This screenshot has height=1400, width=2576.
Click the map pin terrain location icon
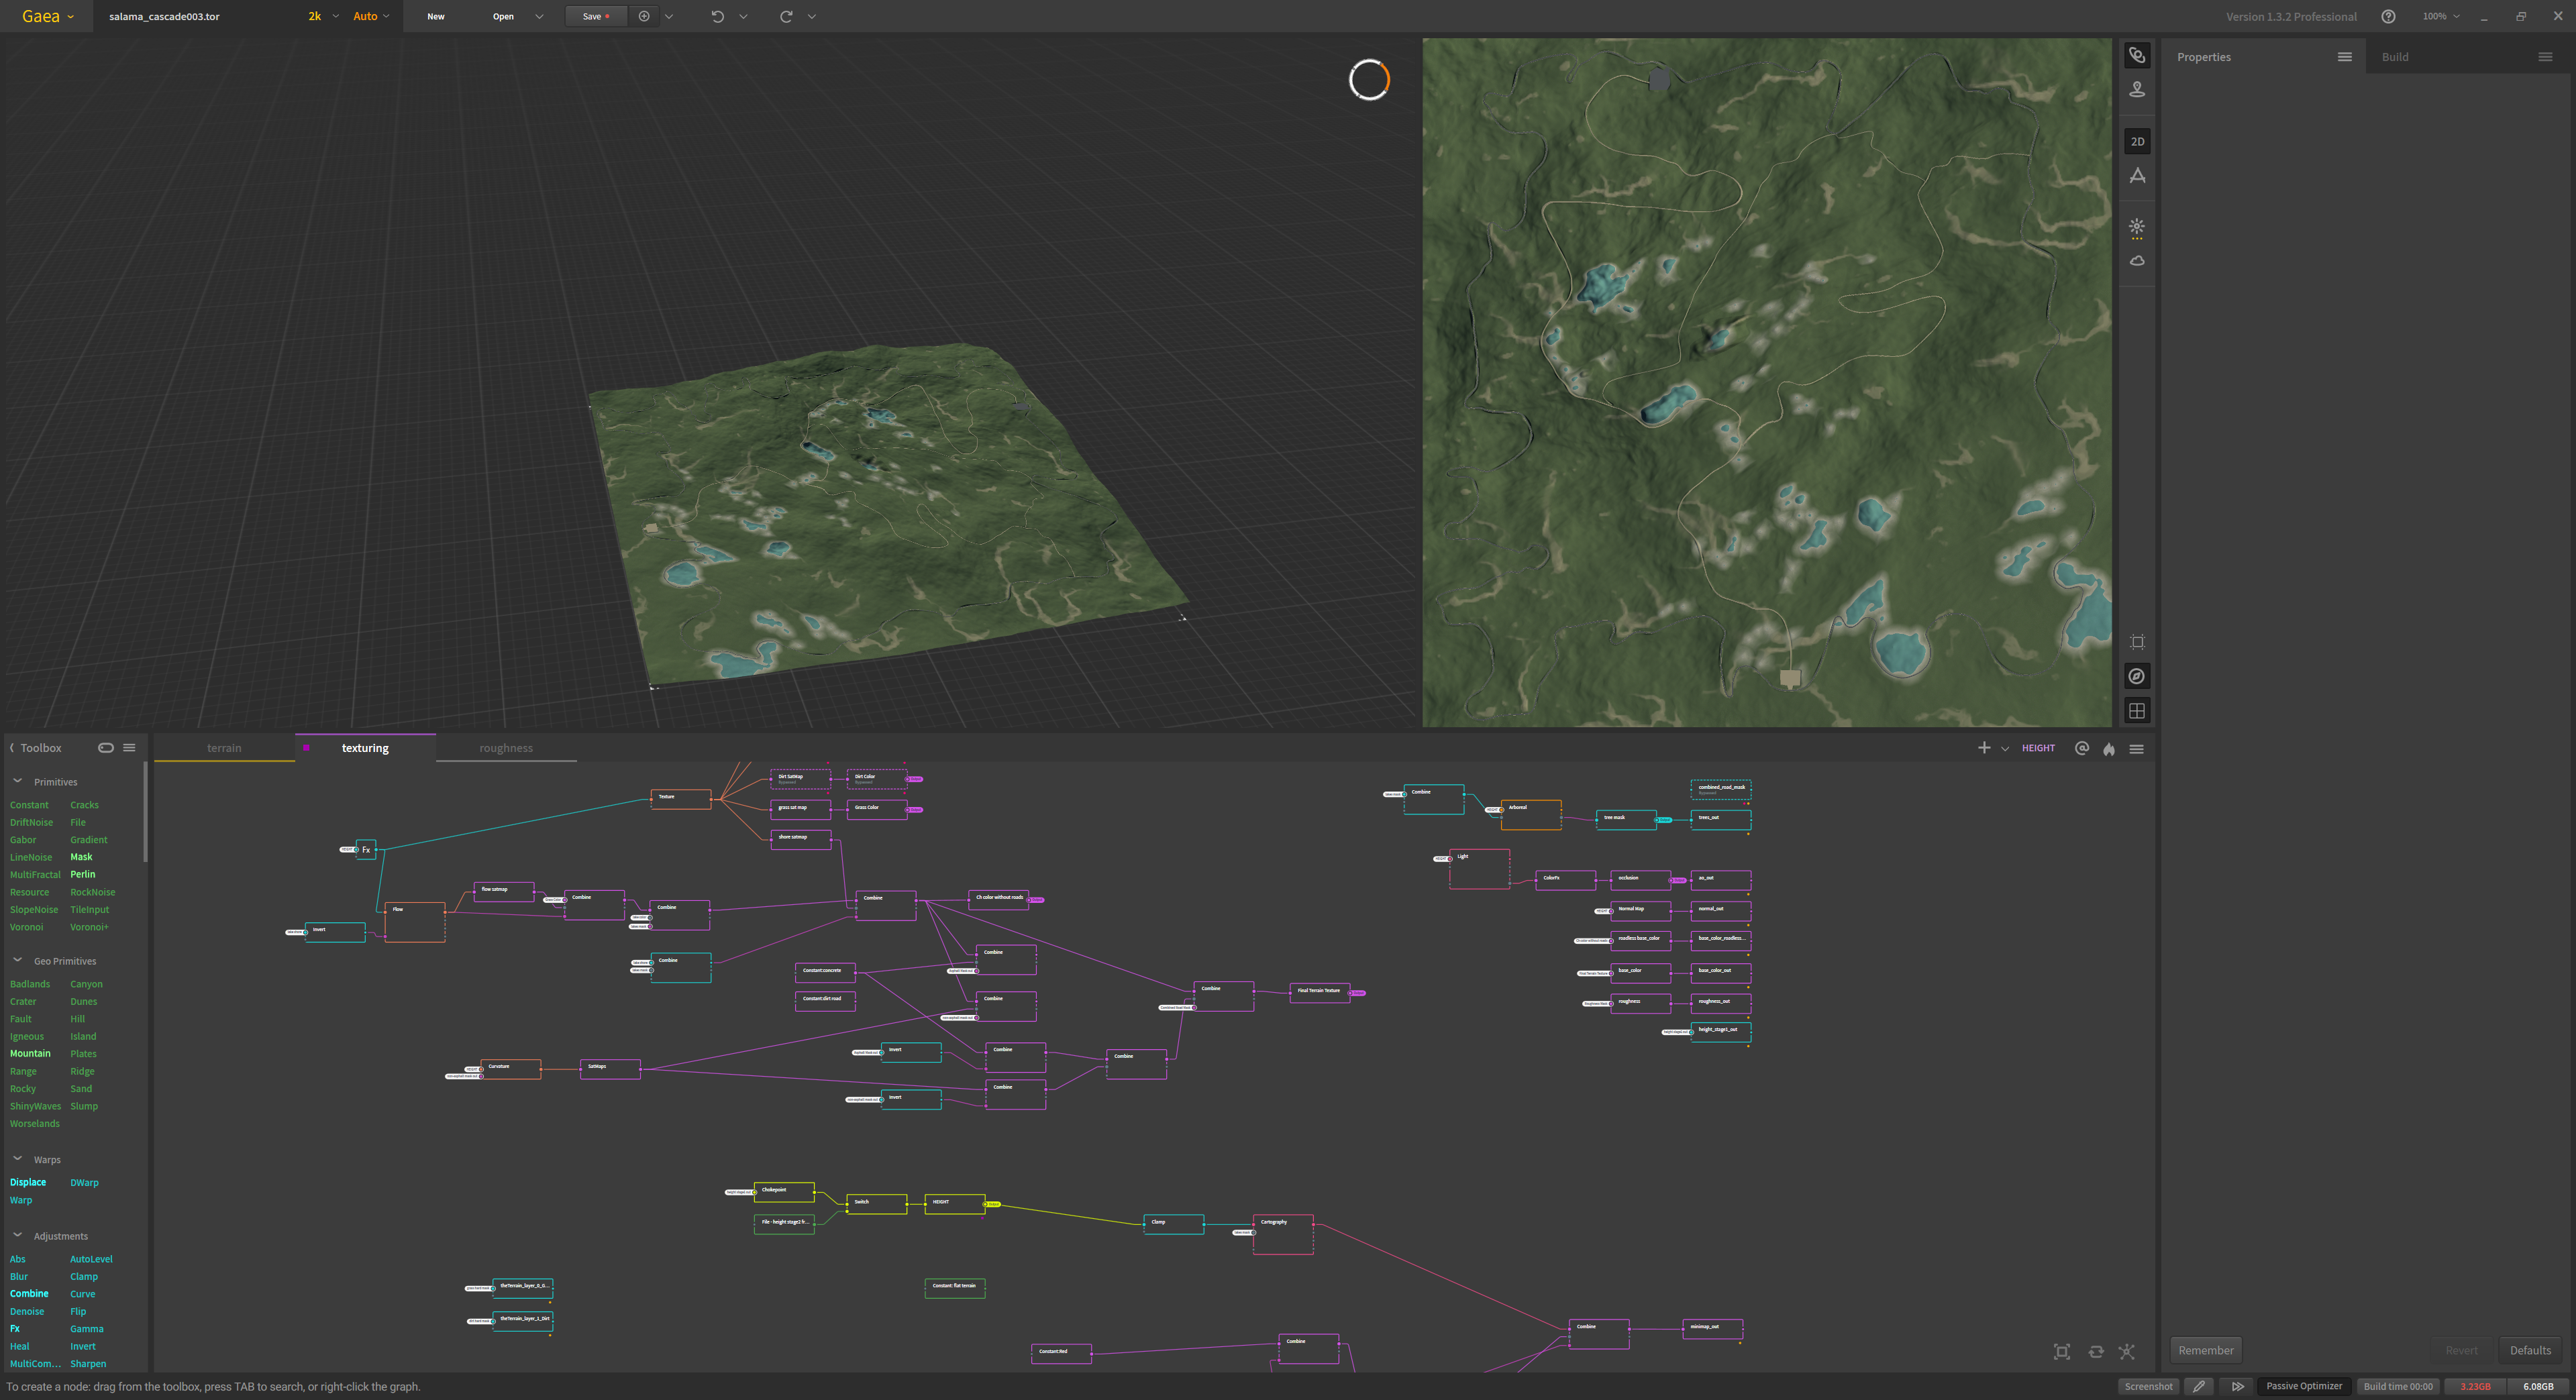tap(2137, 90)
